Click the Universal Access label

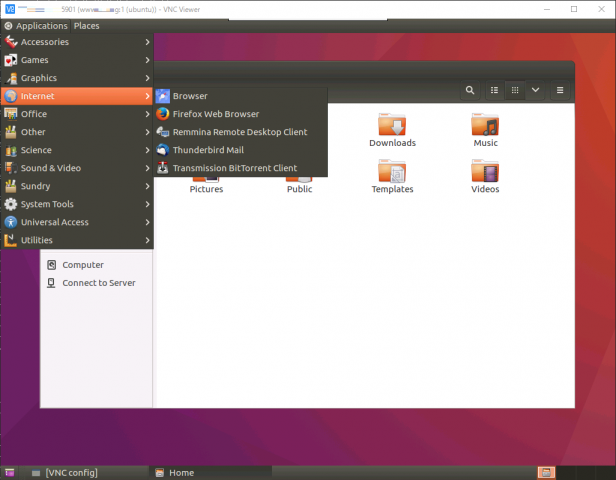click(55, 222)
